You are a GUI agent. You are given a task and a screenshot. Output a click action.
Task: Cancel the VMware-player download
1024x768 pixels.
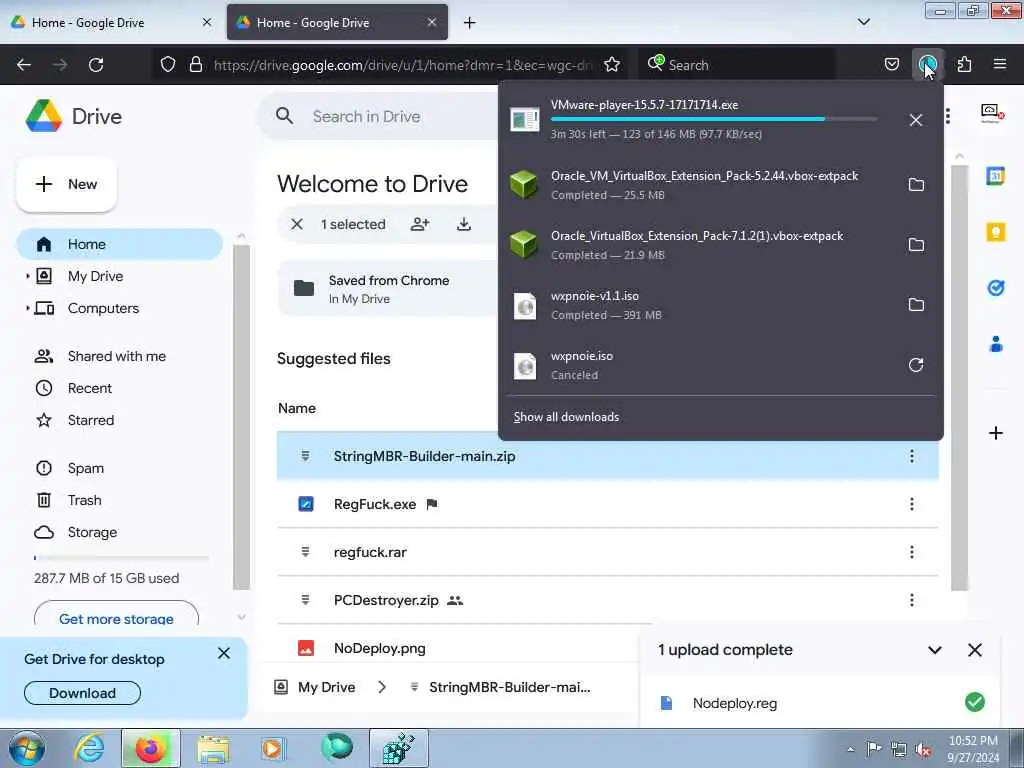(x=916, y=120)
